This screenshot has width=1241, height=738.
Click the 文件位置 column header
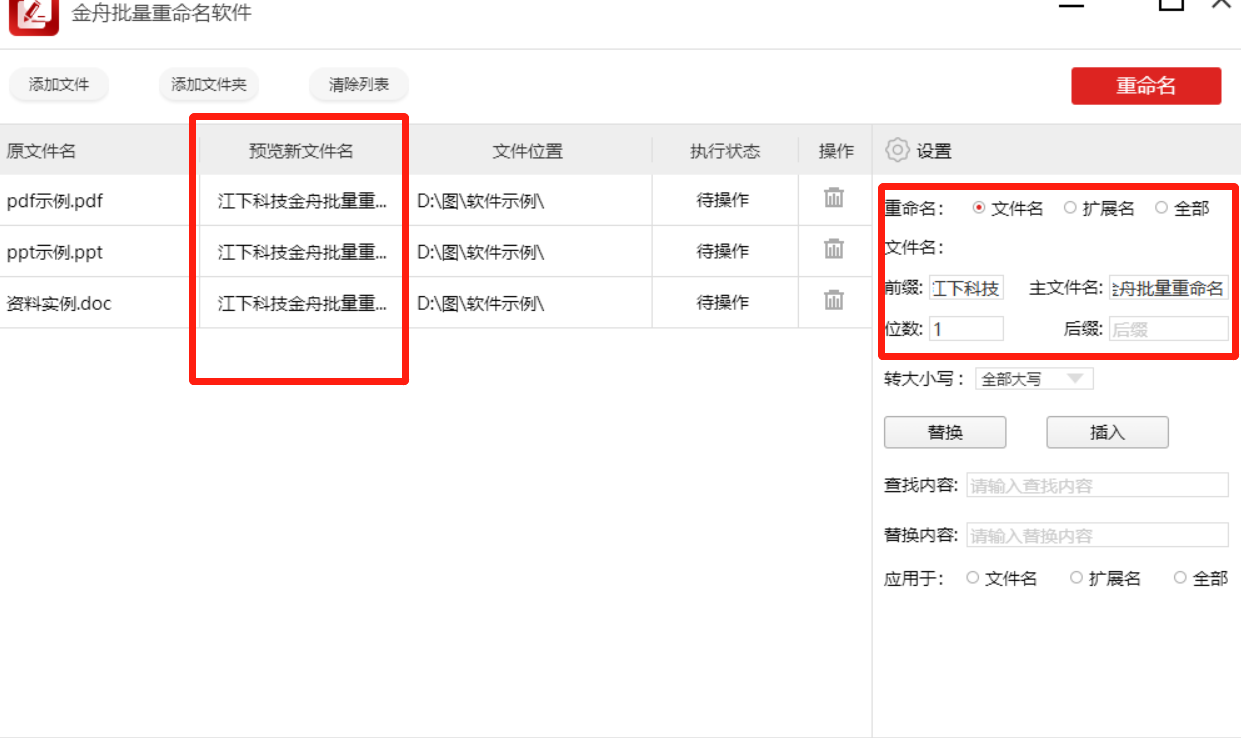click(x=527, y=151)
